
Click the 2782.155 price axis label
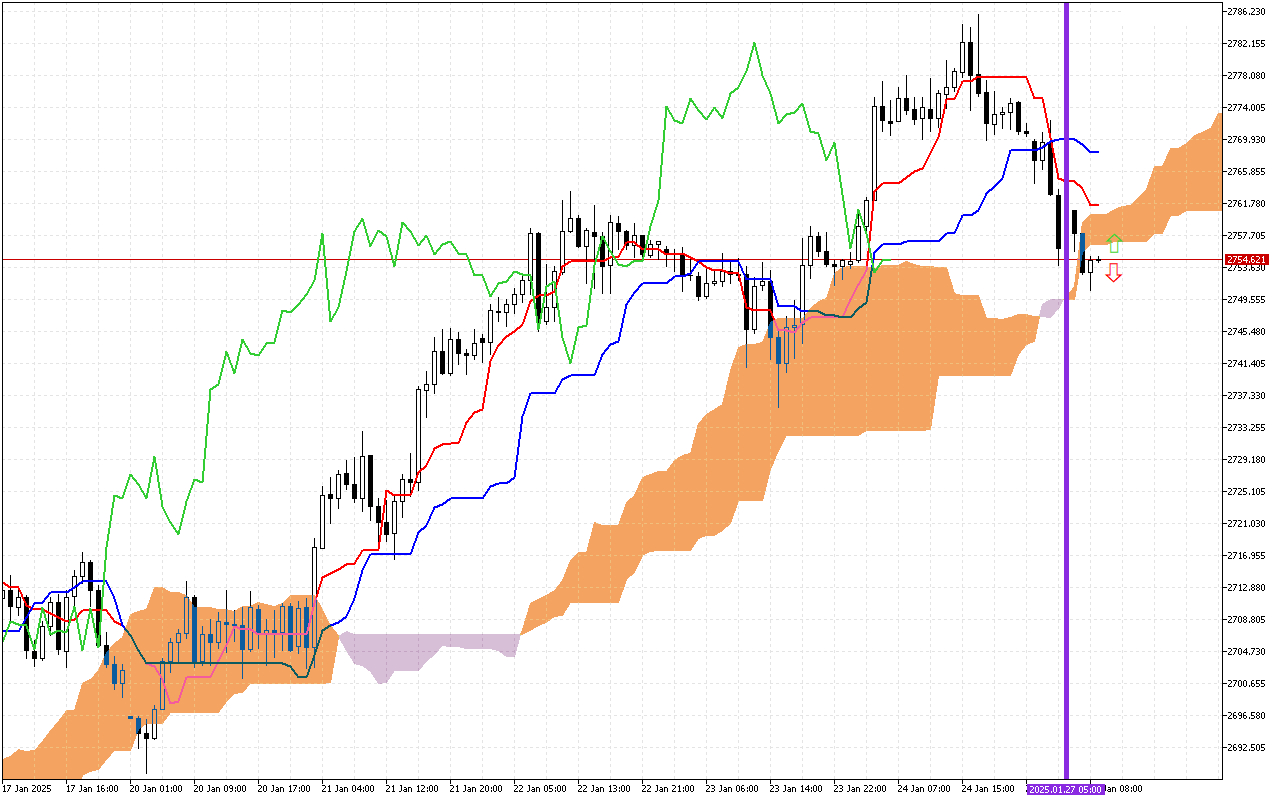pyautogui.click(x=1245, y=44)
